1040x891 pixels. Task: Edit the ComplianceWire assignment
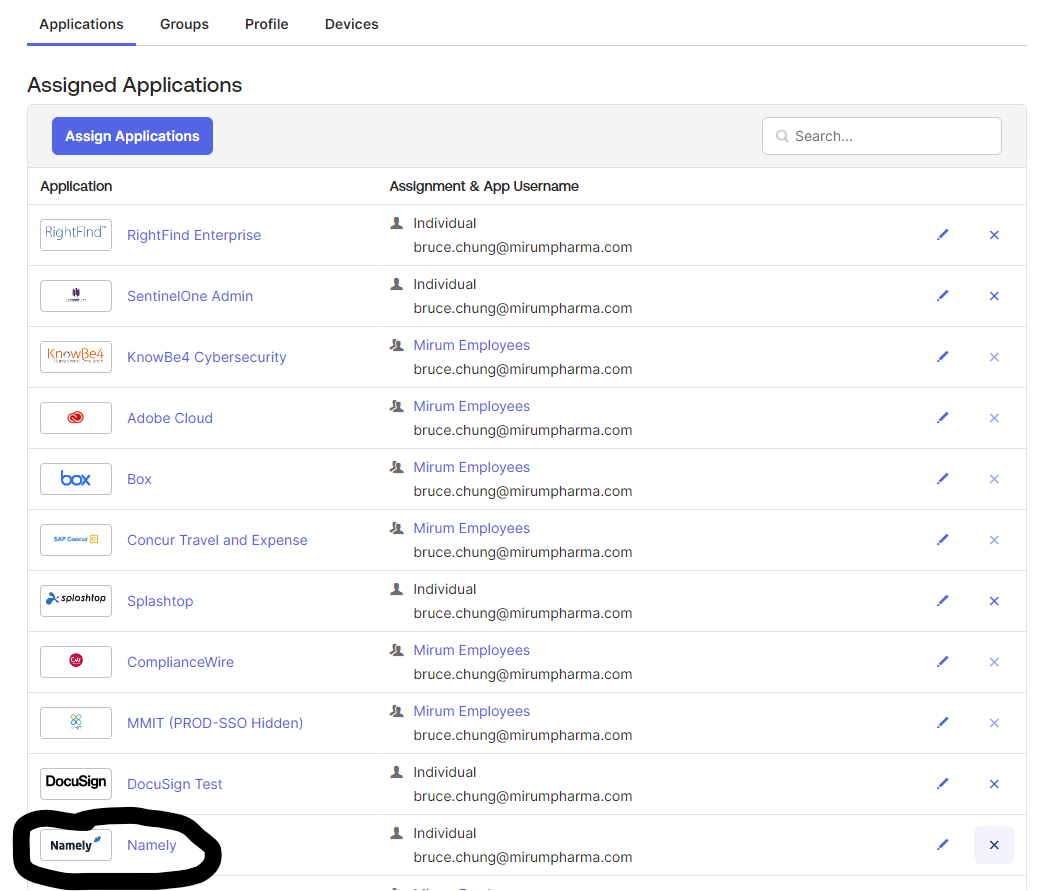point(942,662)
